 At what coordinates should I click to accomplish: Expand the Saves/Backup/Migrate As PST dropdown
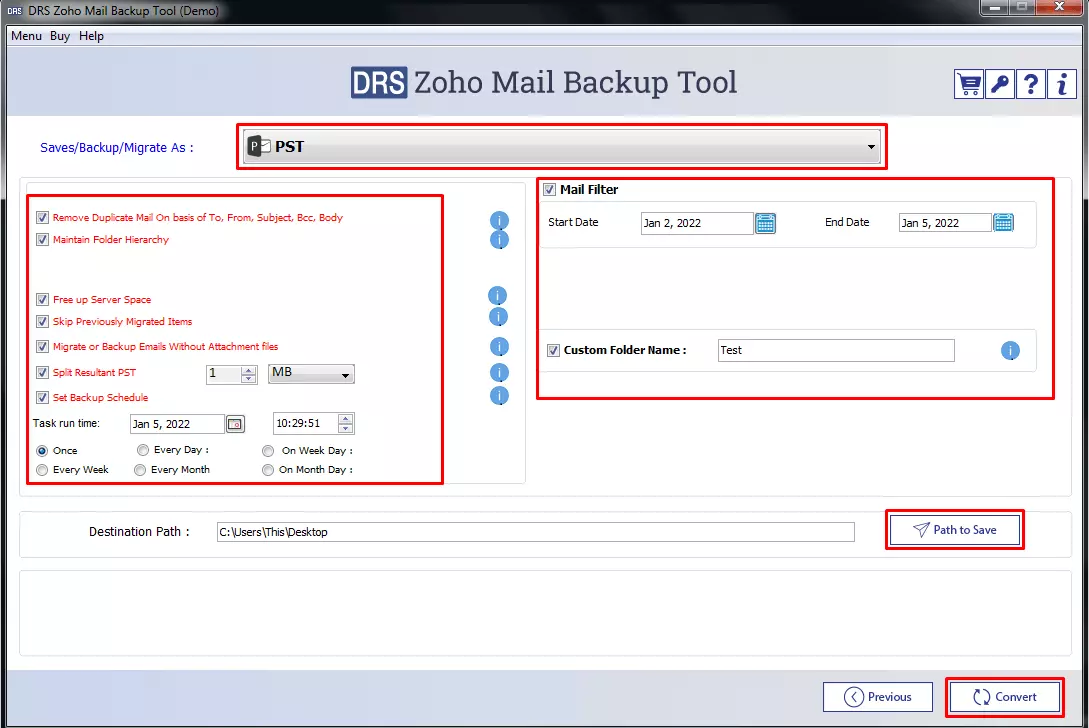[x=562, y=147]
